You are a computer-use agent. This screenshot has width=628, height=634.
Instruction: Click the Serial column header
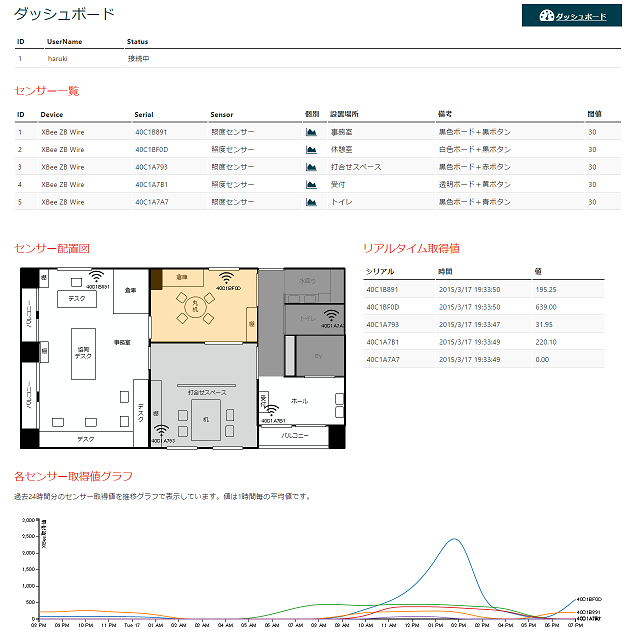tap(144, 115)
